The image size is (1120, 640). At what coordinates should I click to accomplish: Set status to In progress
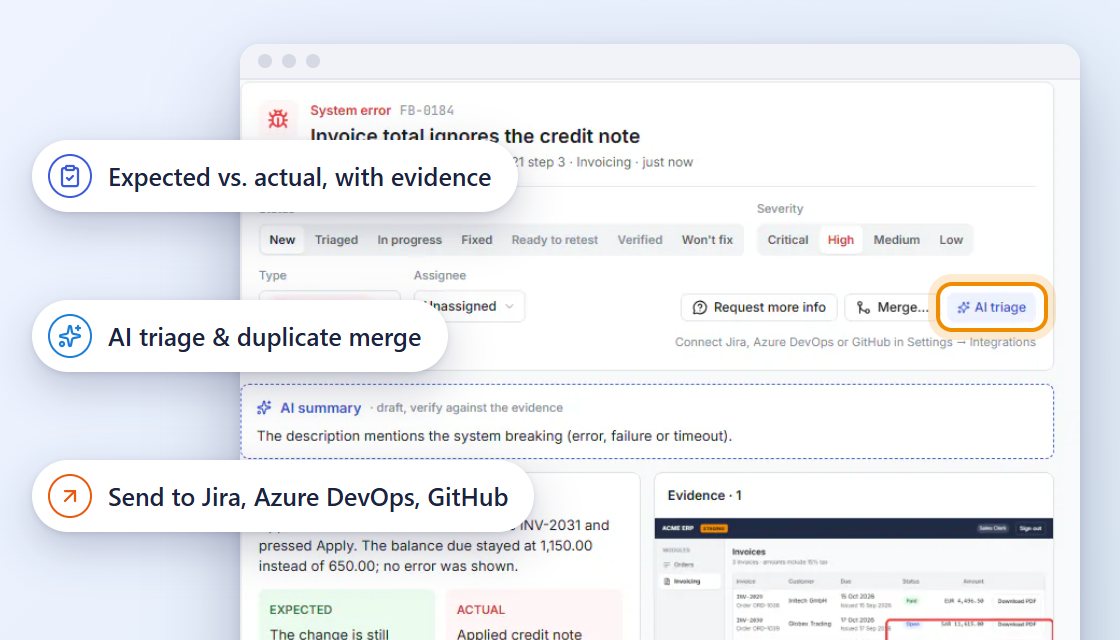click(409, 240)
